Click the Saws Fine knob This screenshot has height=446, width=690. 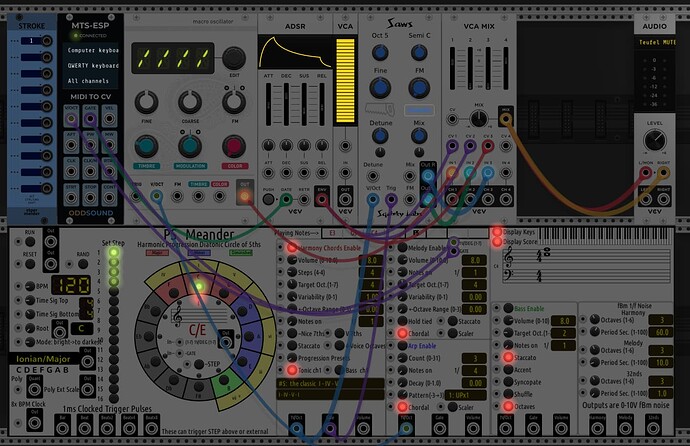380,88
